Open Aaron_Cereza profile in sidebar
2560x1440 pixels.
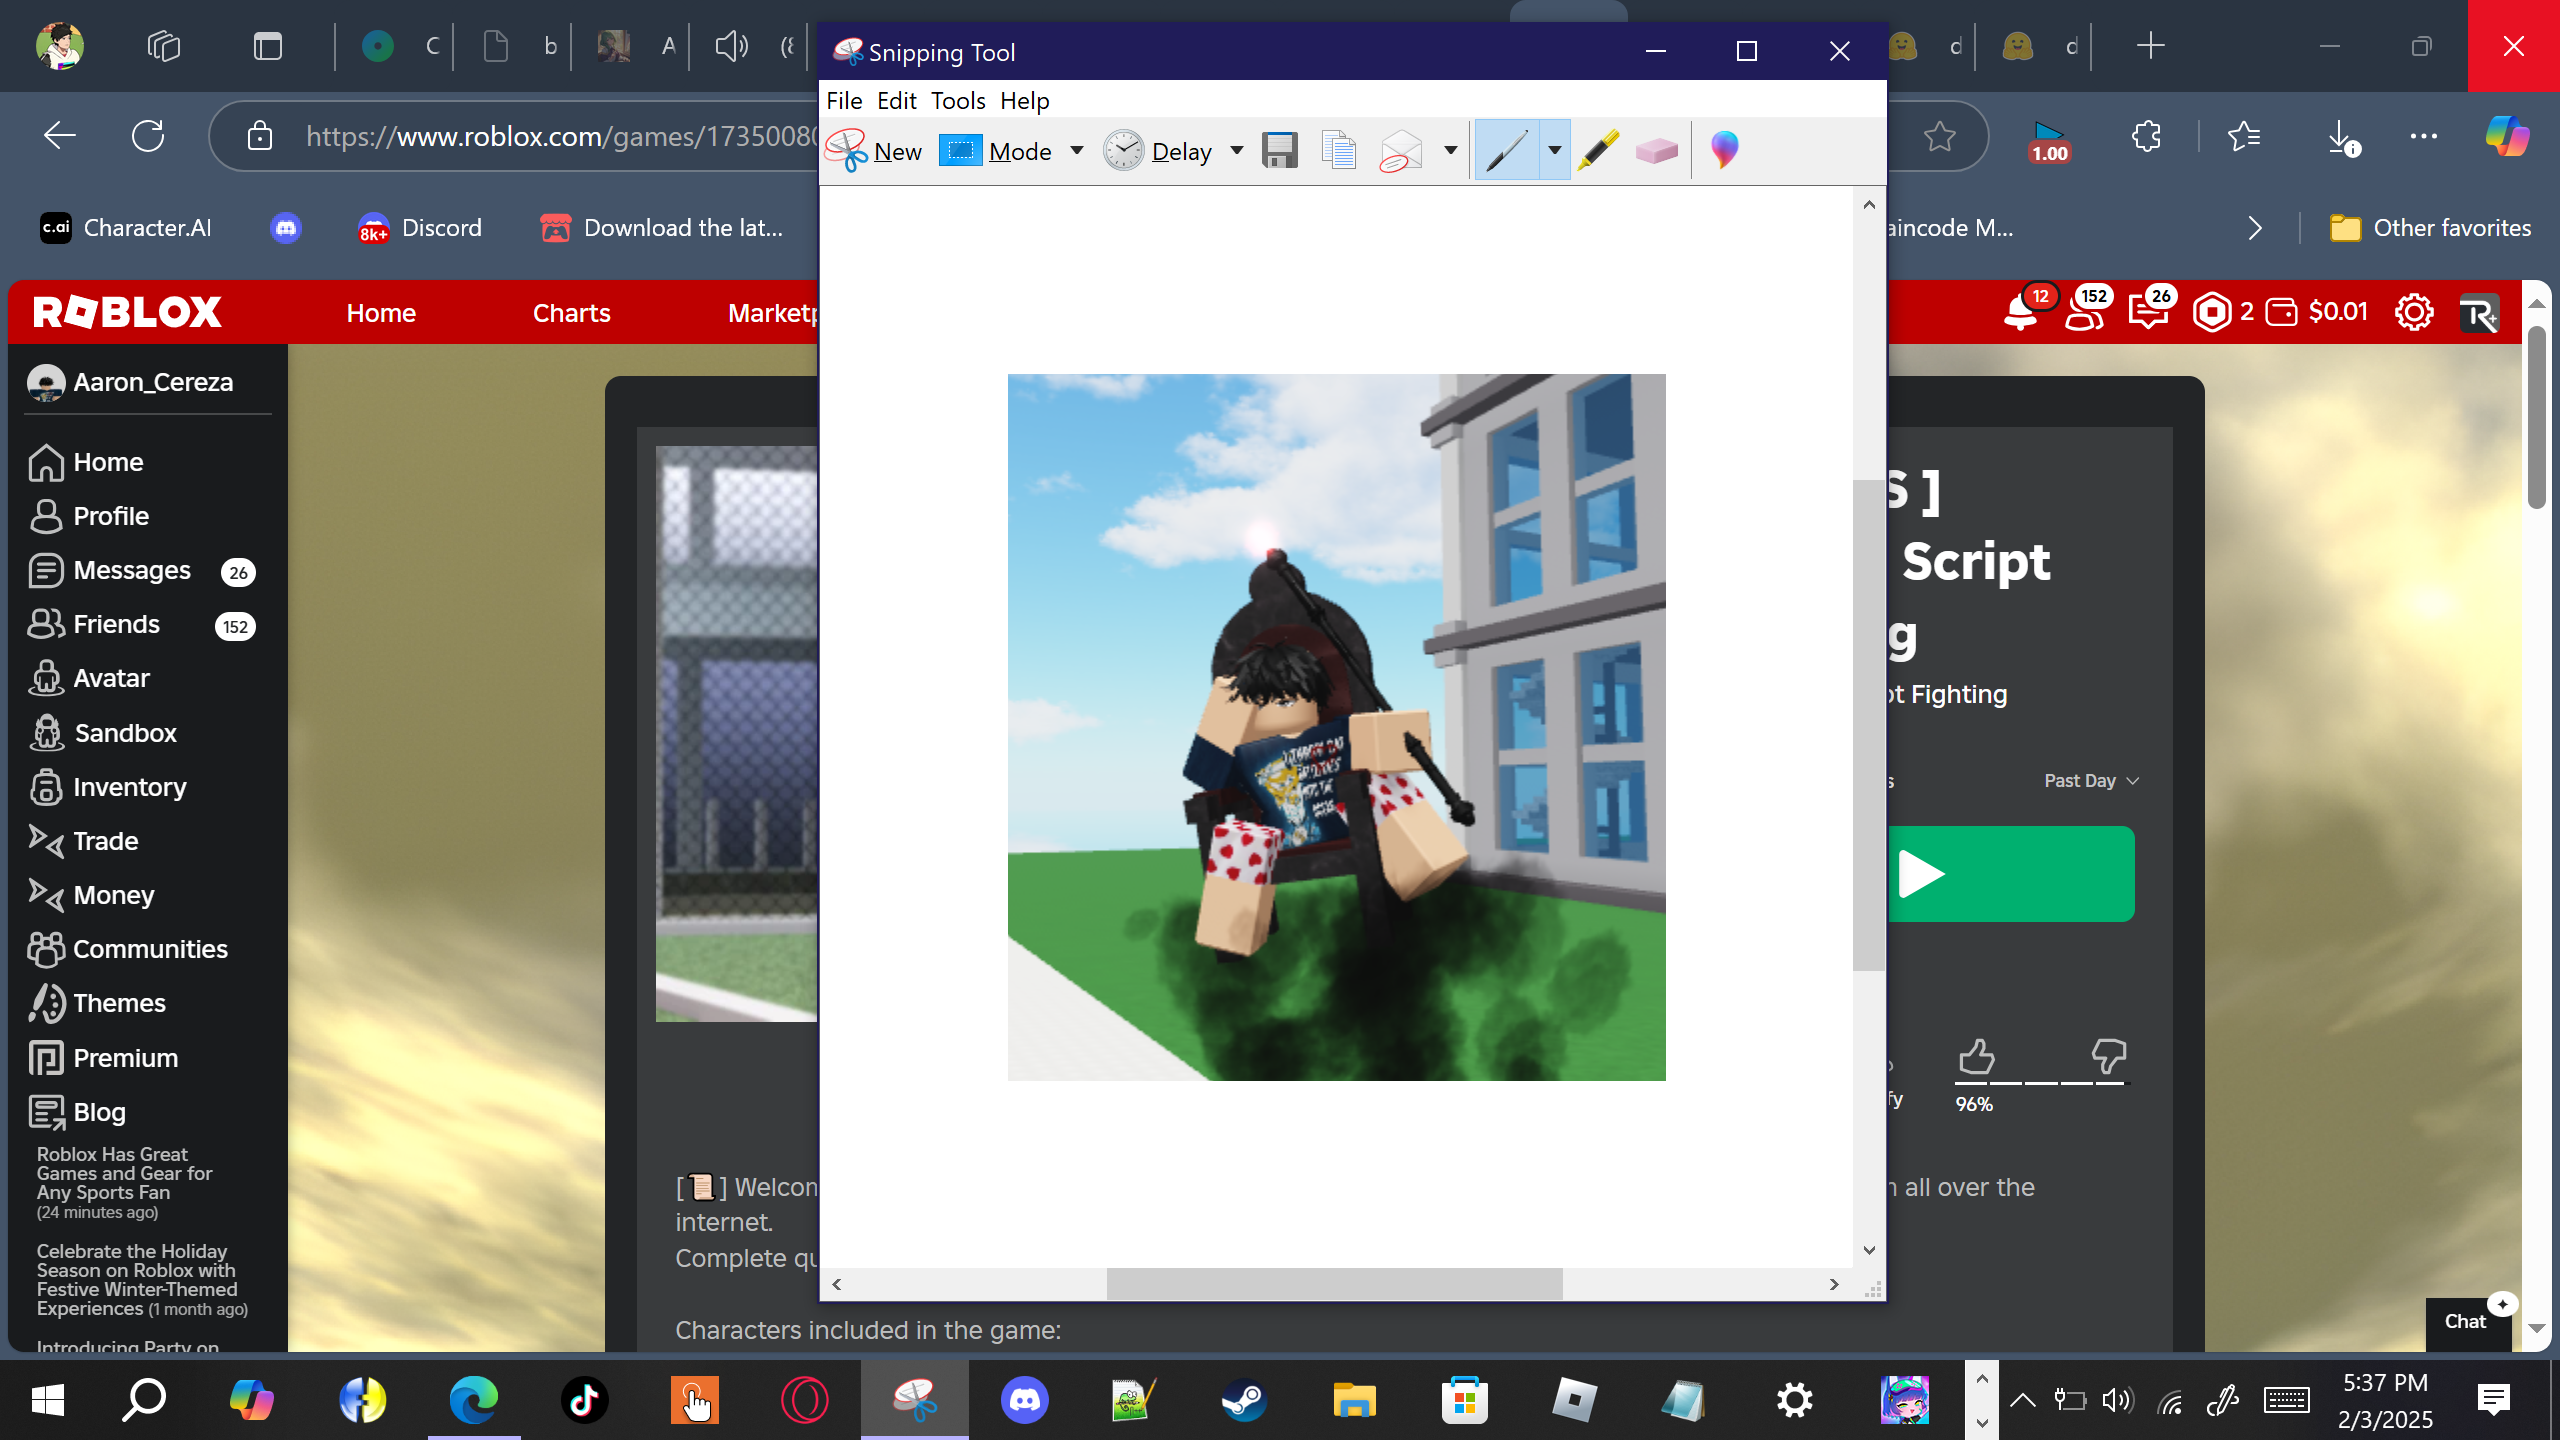click(x=131, y=382)
